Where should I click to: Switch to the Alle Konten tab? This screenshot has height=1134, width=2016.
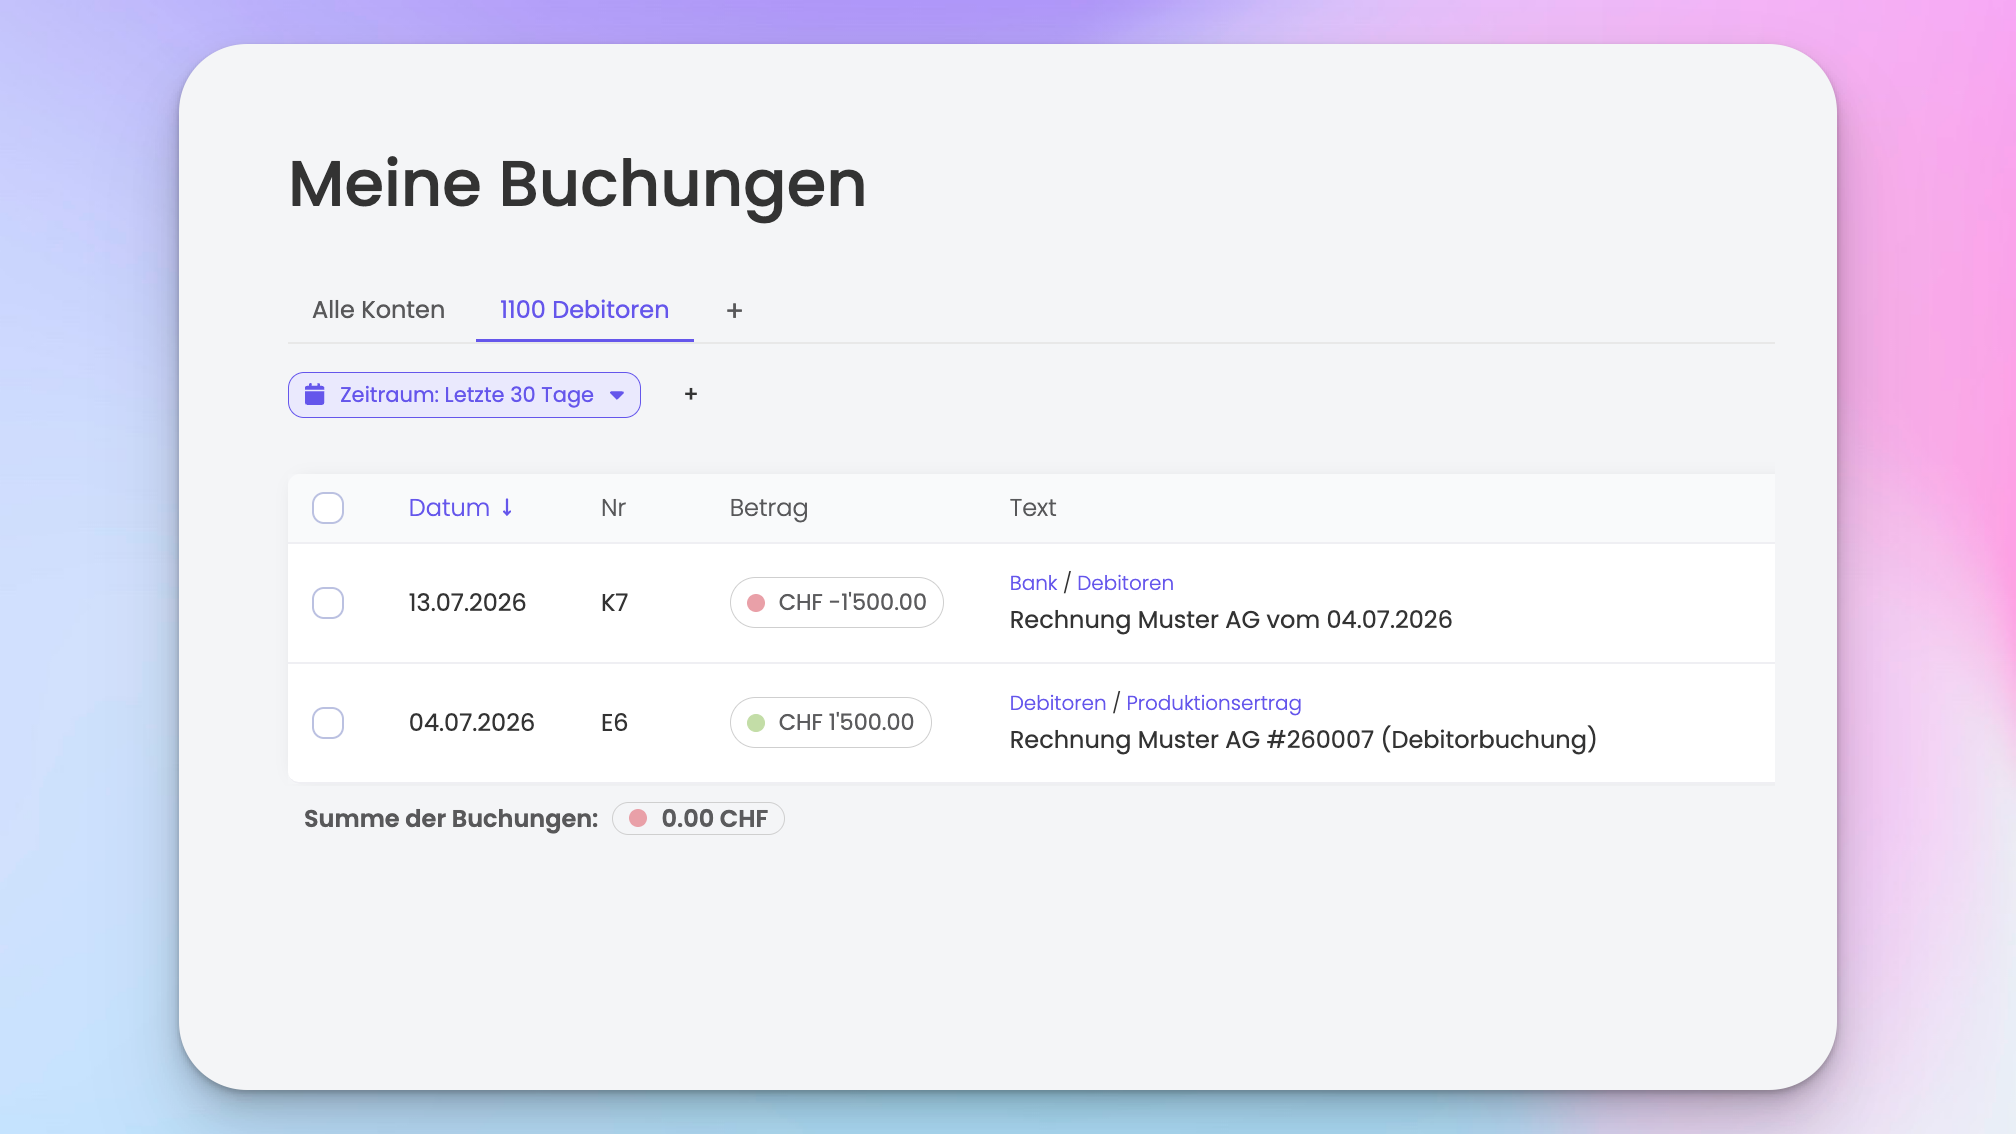tap(378, 310)
